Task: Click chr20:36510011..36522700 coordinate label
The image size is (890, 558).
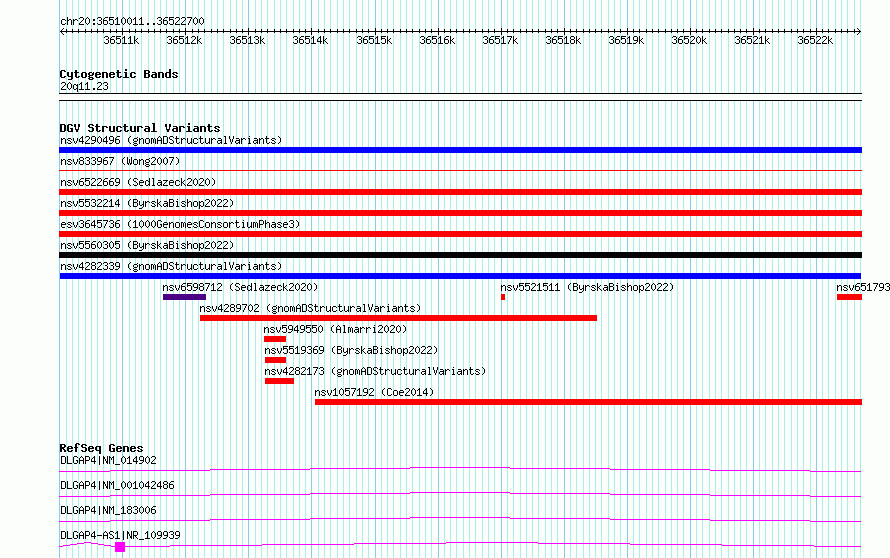Action: [132, 21]
